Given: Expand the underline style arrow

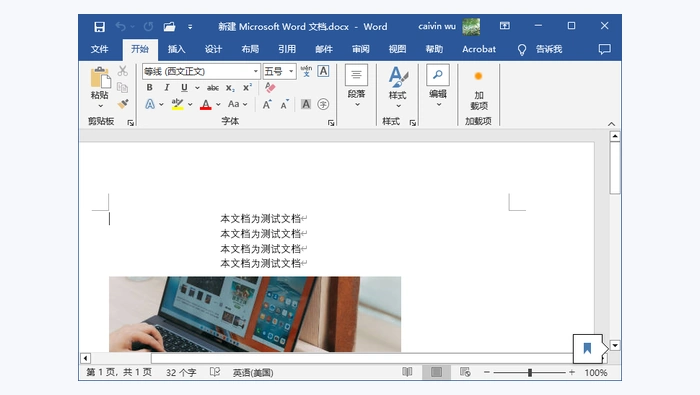Looking at the screenshot, I should (x=197, y=88).
